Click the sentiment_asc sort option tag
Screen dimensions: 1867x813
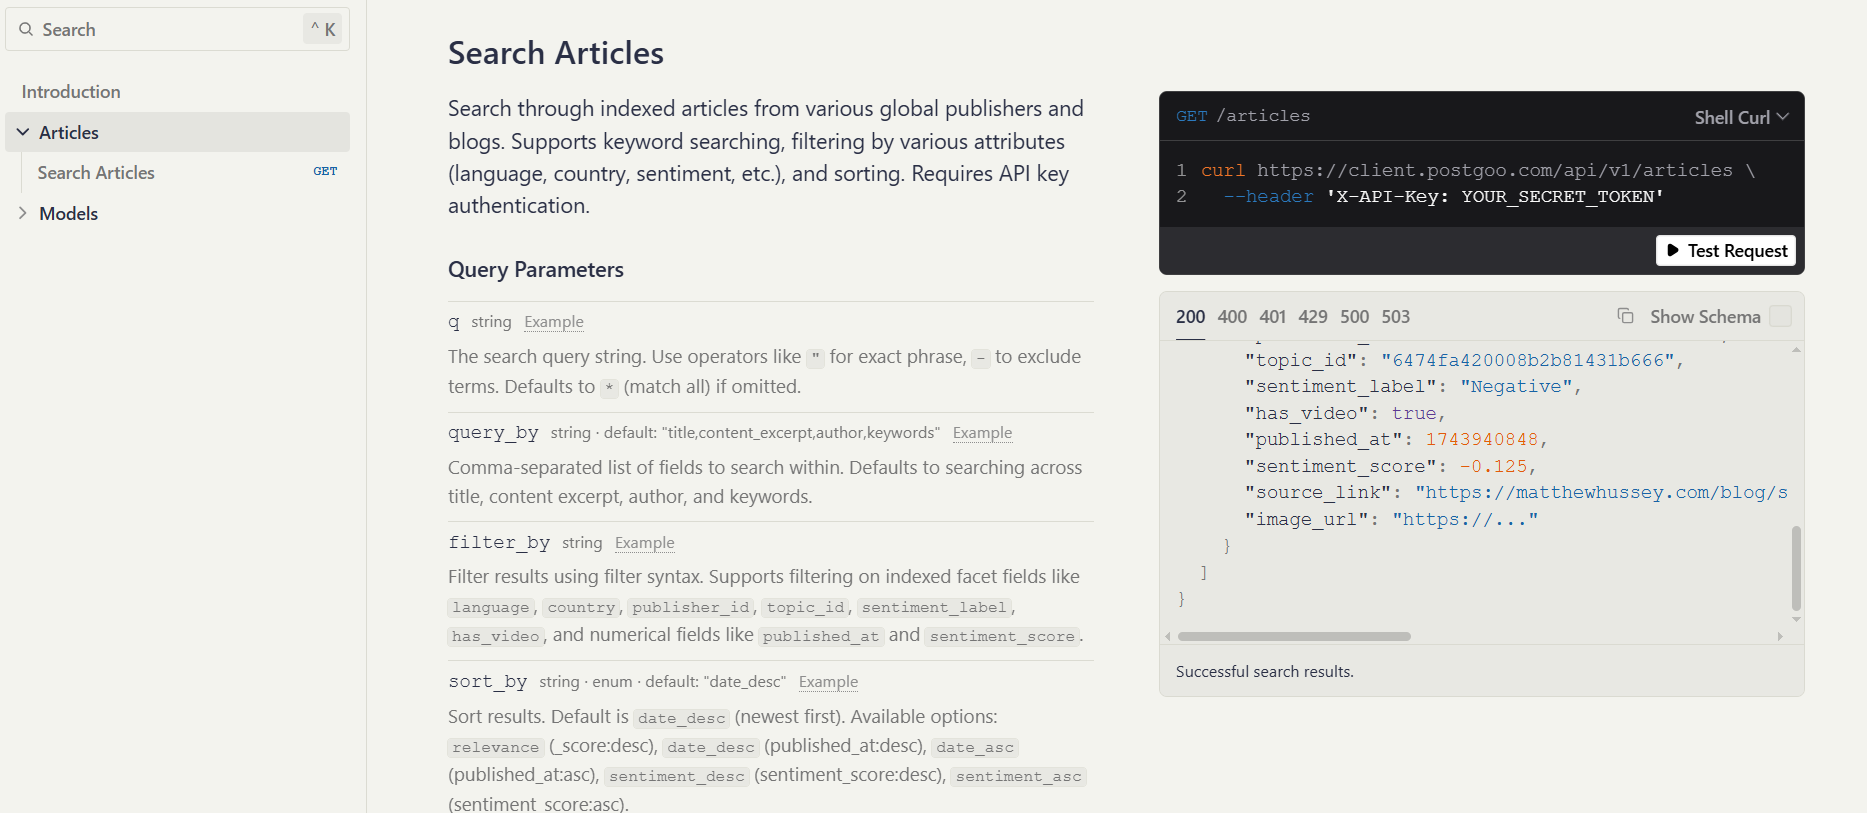coord(1018,776)
